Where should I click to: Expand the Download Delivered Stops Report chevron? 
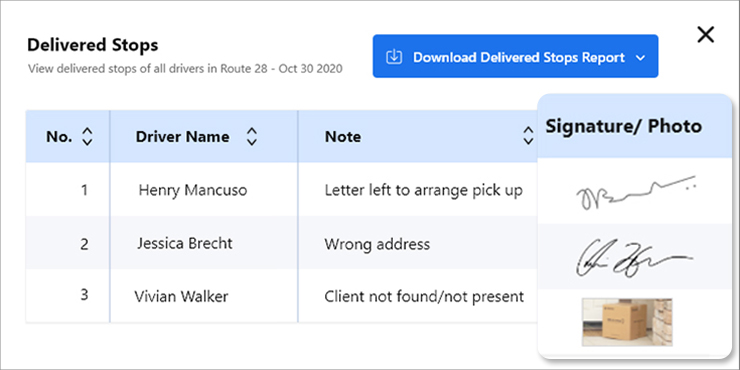click(x=640, y=58)
